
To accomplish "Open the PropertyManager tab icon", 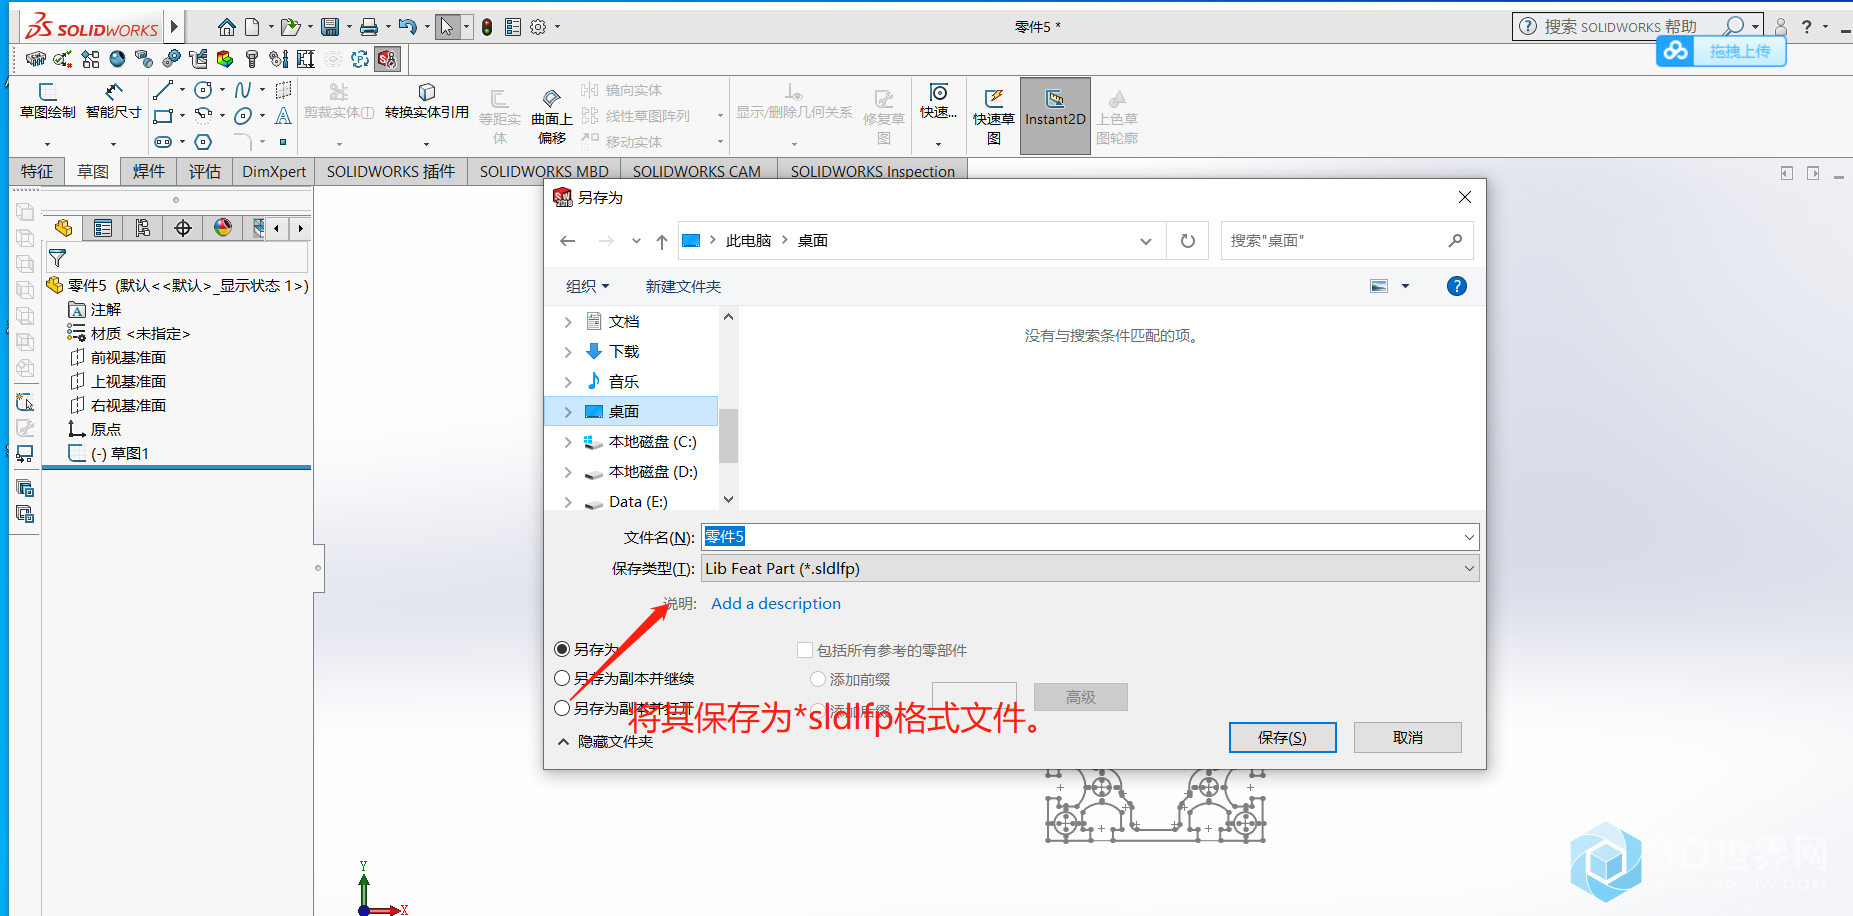I will tap(103, 228).
